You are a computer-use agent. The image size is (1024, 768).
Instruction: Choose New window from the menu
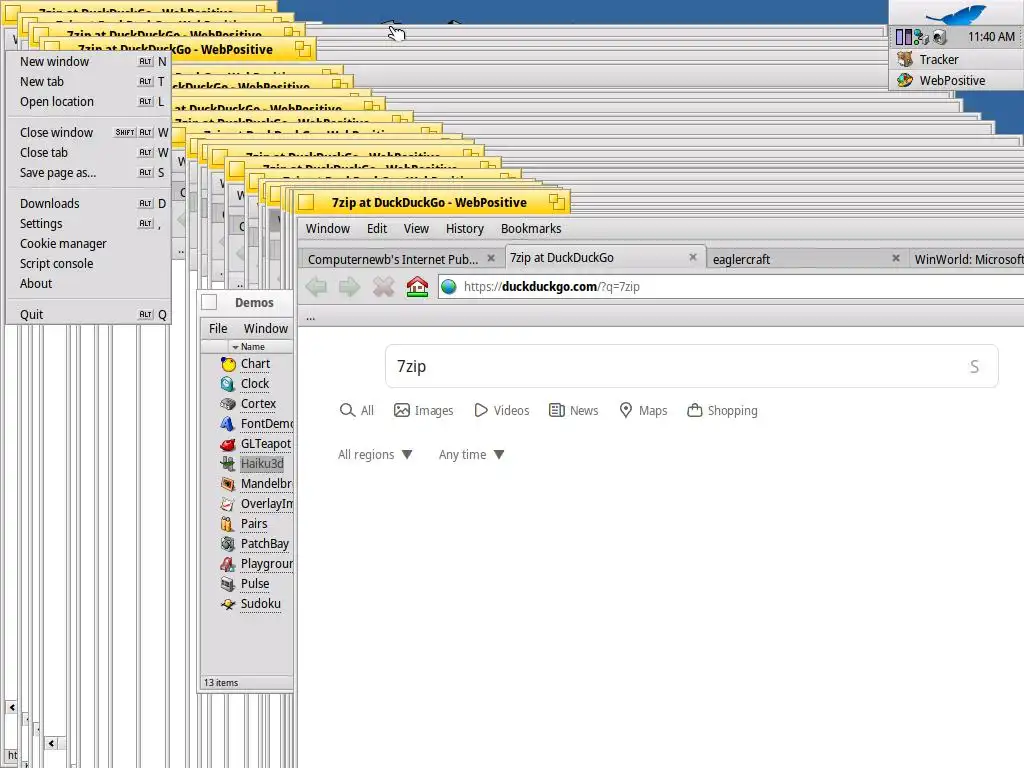pos(89,61)
